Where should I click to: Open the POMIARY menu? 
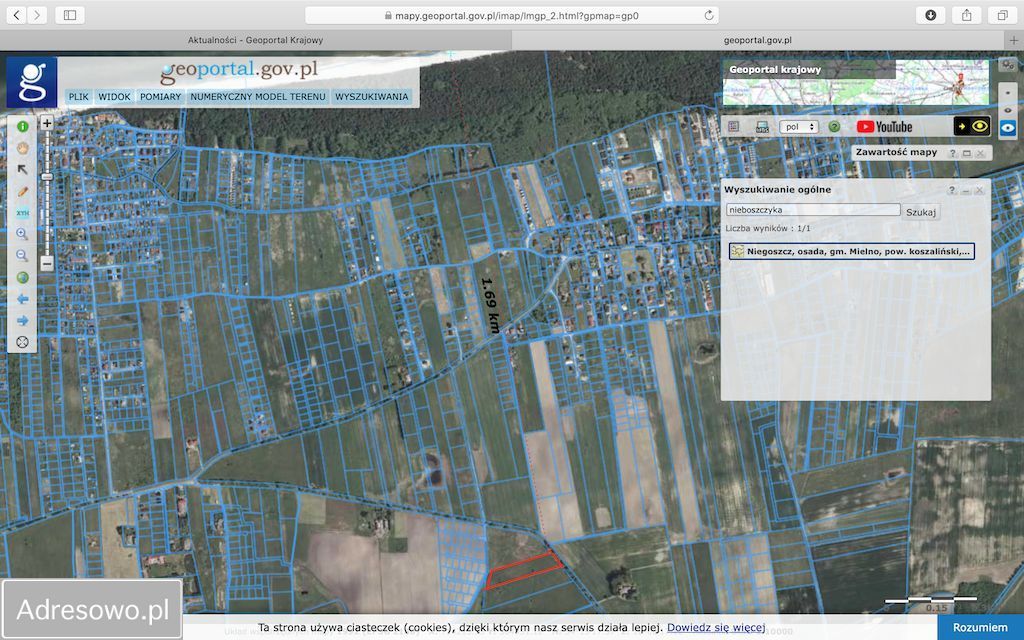click(x=160, y=97)
